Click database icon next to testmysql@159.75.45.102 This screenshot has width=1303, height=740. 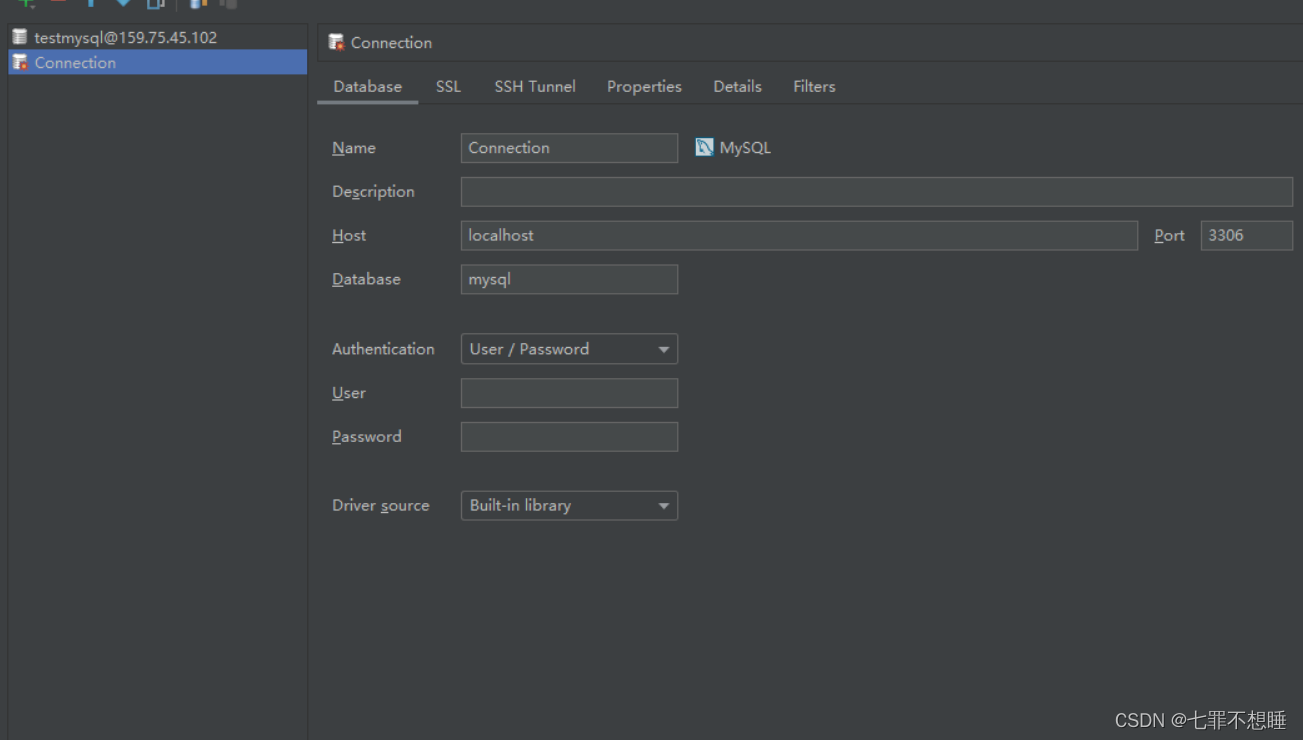[x=20, y=37]
